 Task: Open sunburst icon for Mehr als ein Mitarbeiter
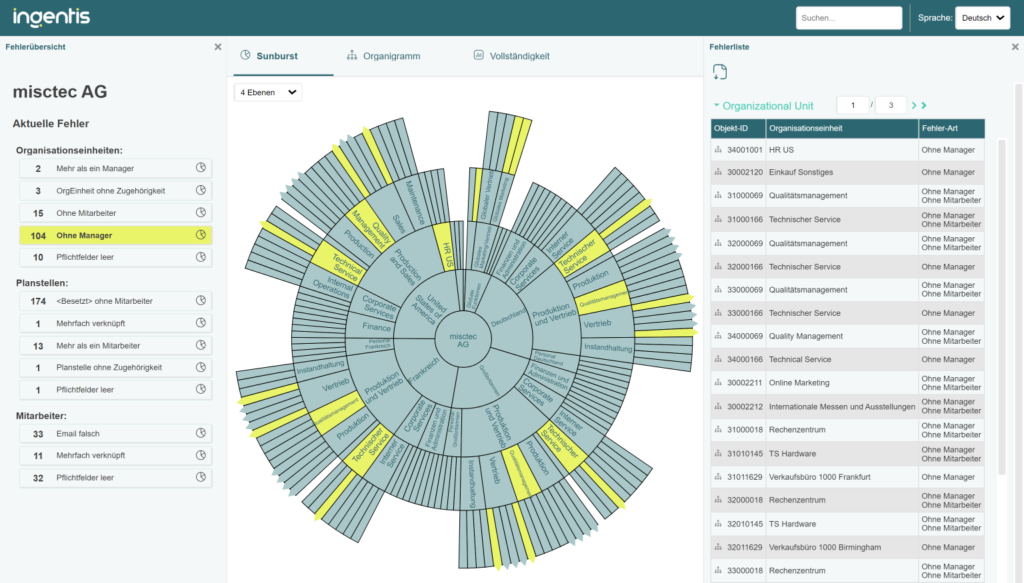point(200,345)
